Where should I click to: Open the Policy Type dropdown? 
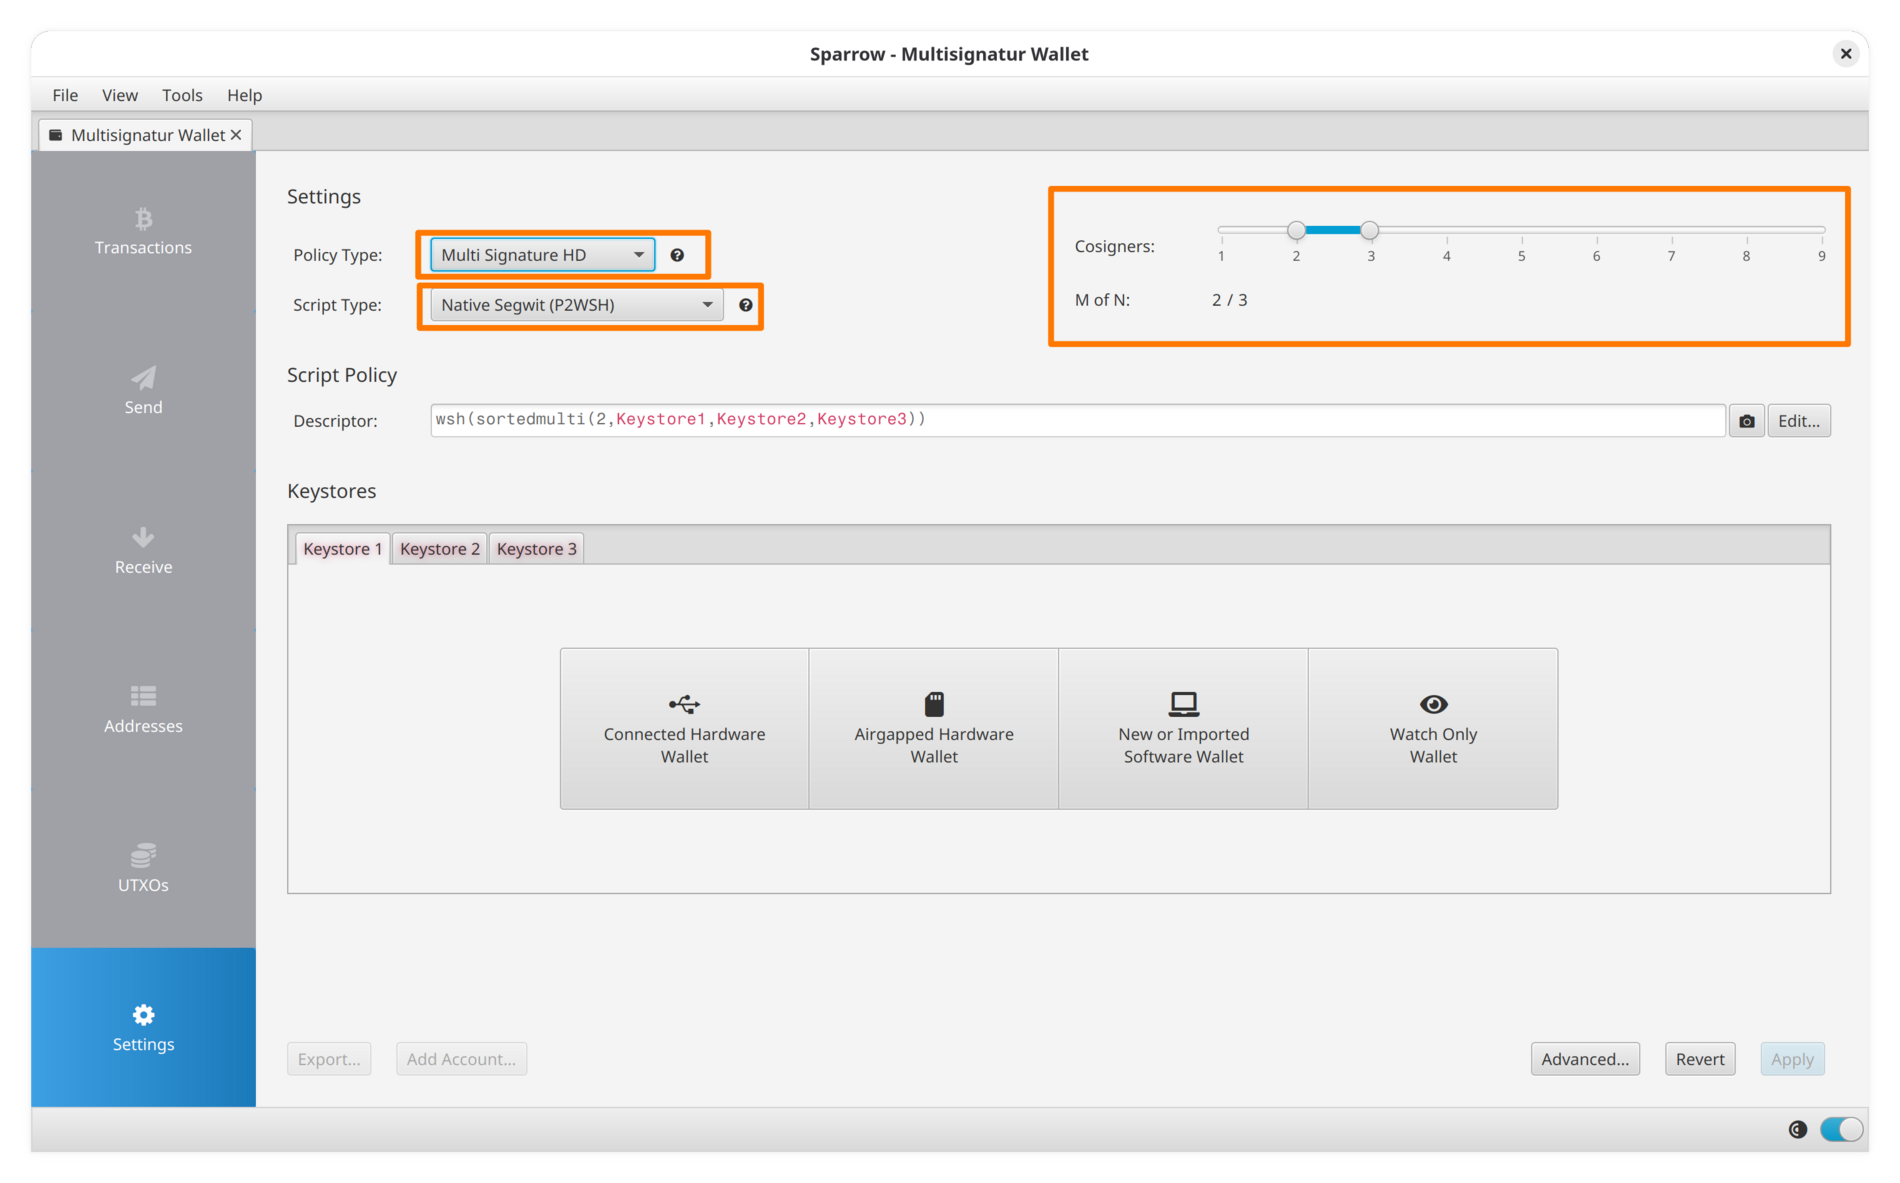pyautogui.click(x=543, y=255)
